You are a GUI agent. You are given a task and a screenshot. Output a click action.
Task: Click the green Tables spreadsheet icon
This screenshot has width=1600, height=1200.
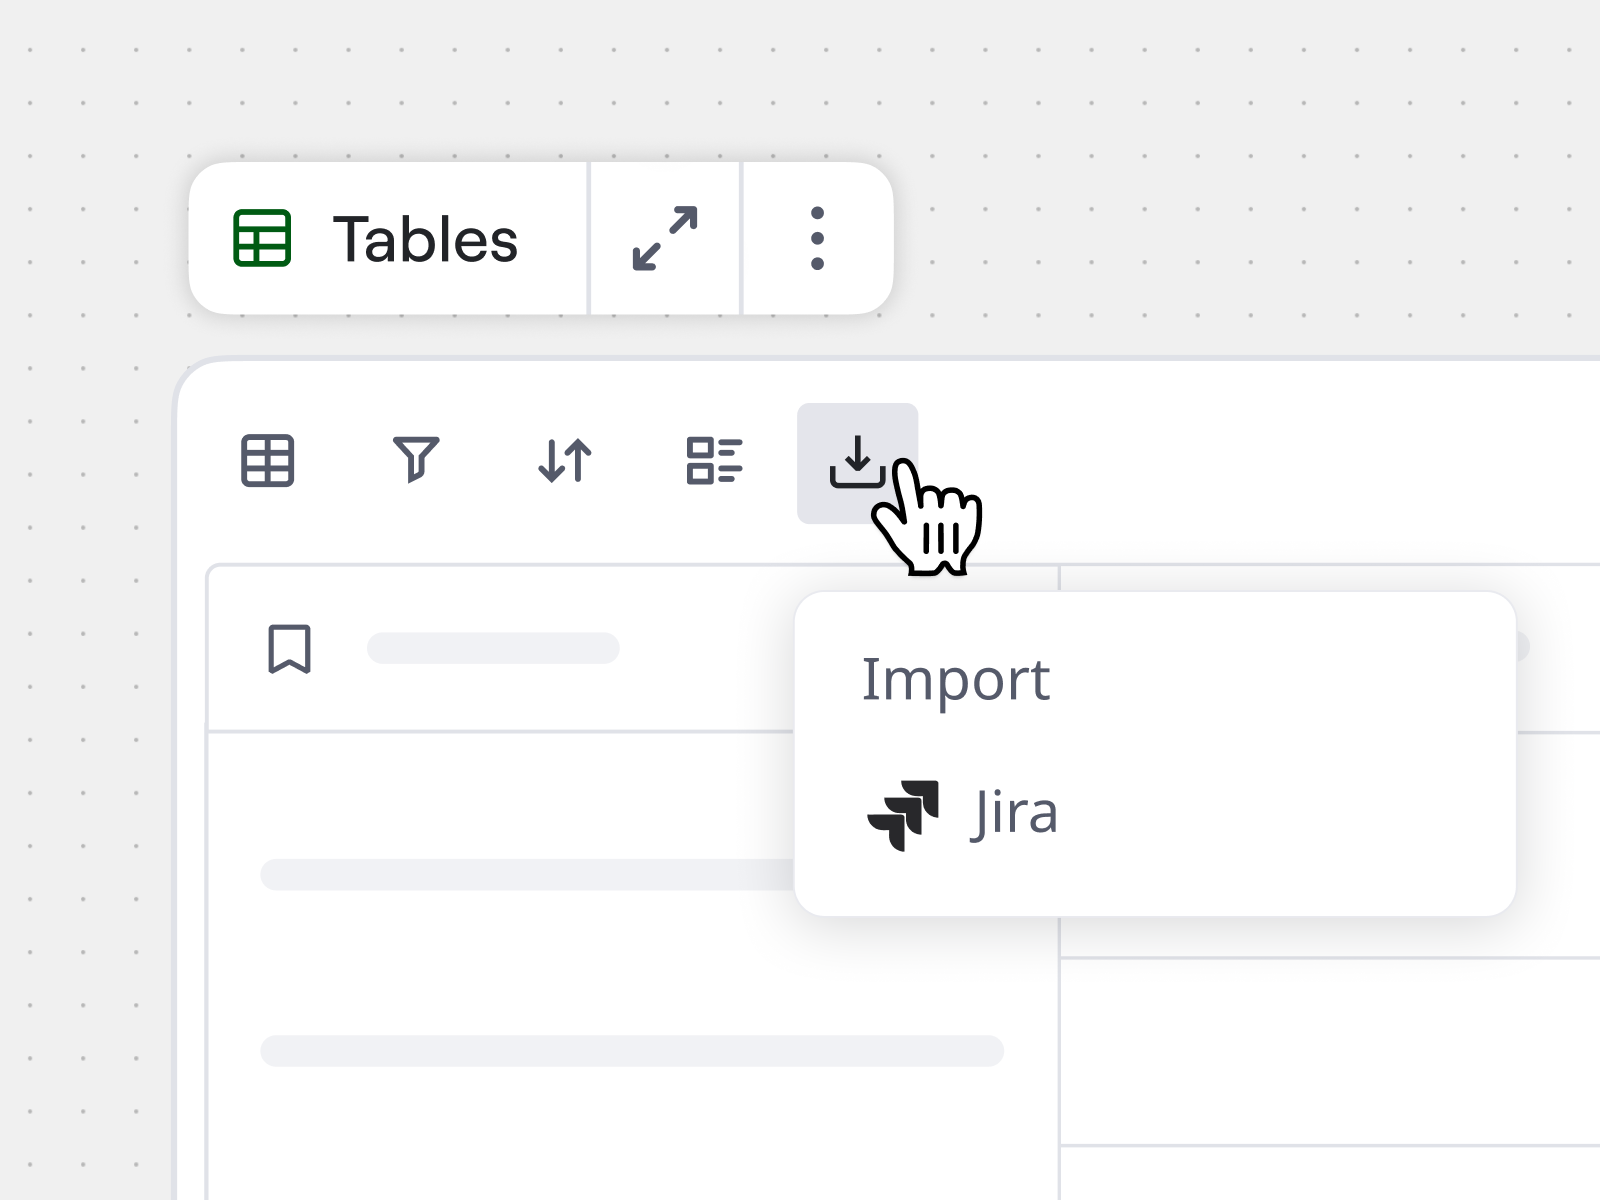(x=262, y=238)
